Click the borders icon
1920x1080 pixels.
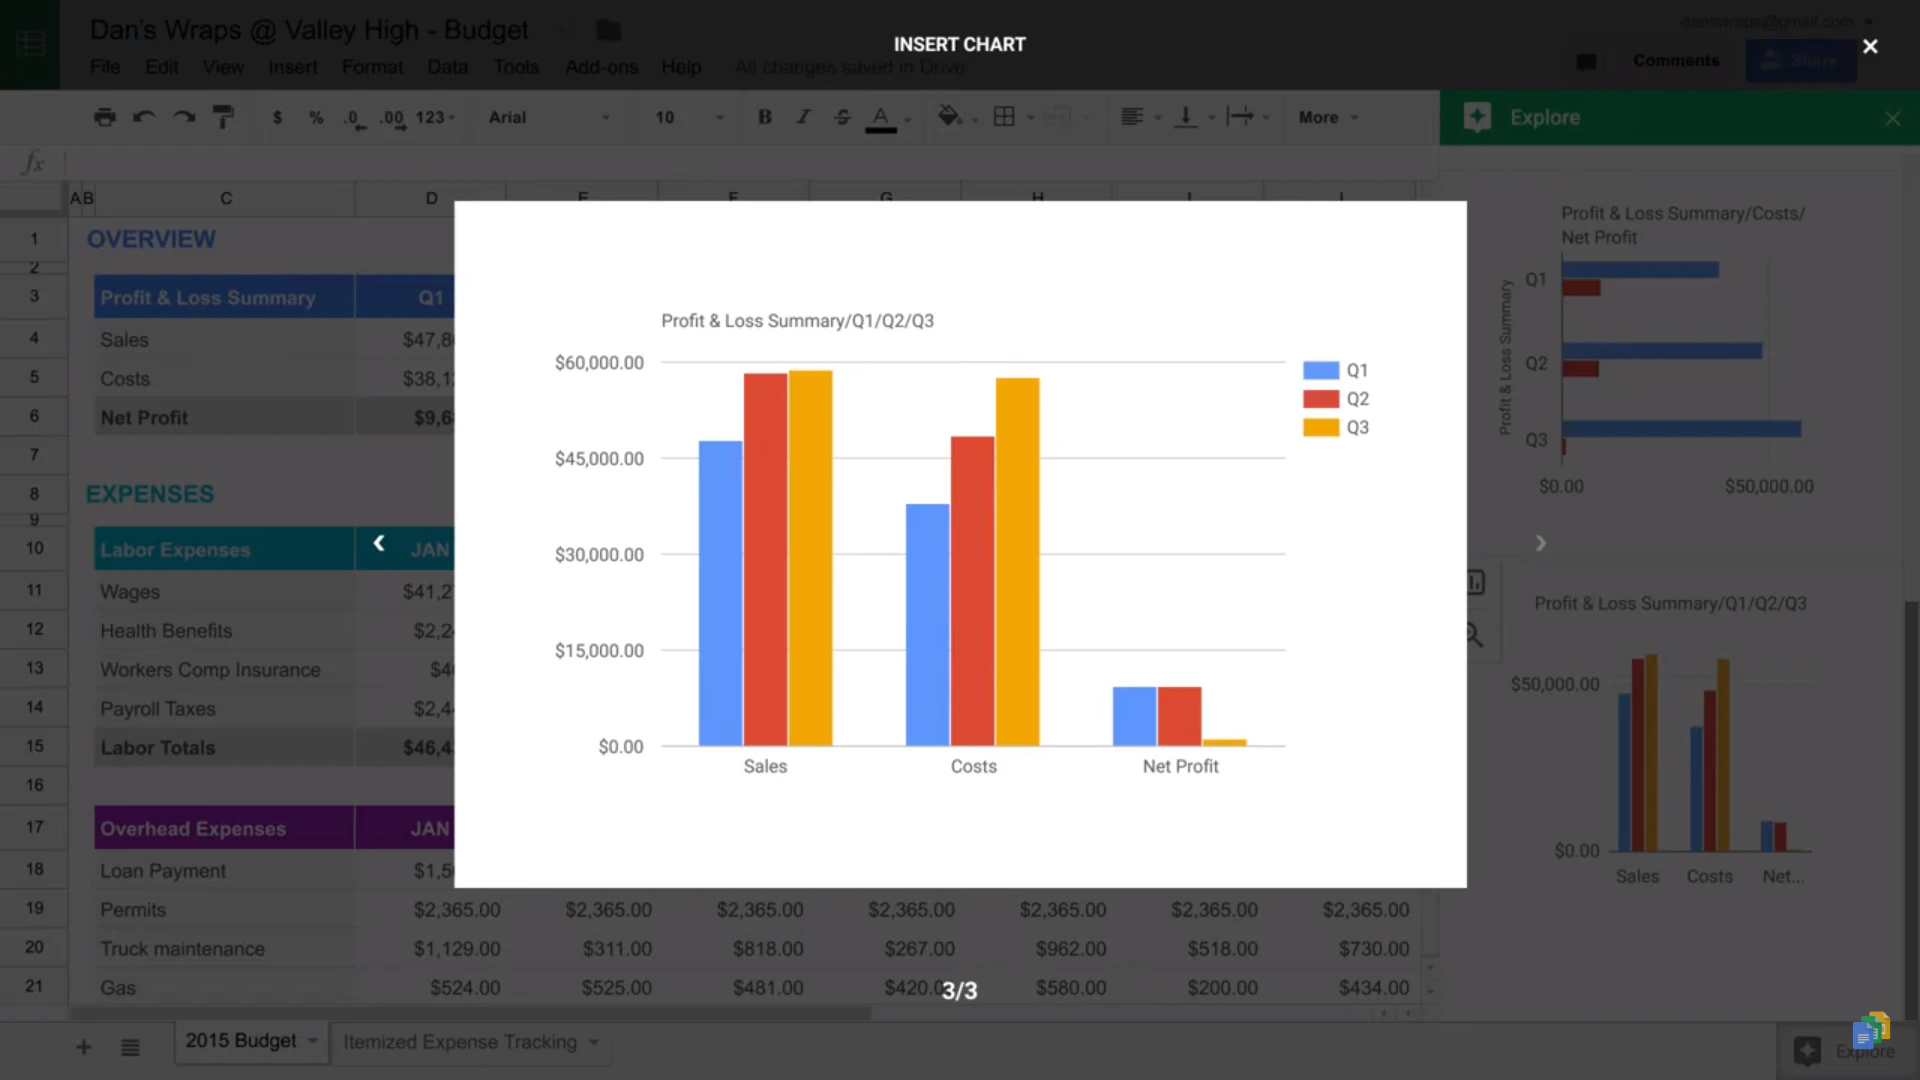(x=1004, y=117)
